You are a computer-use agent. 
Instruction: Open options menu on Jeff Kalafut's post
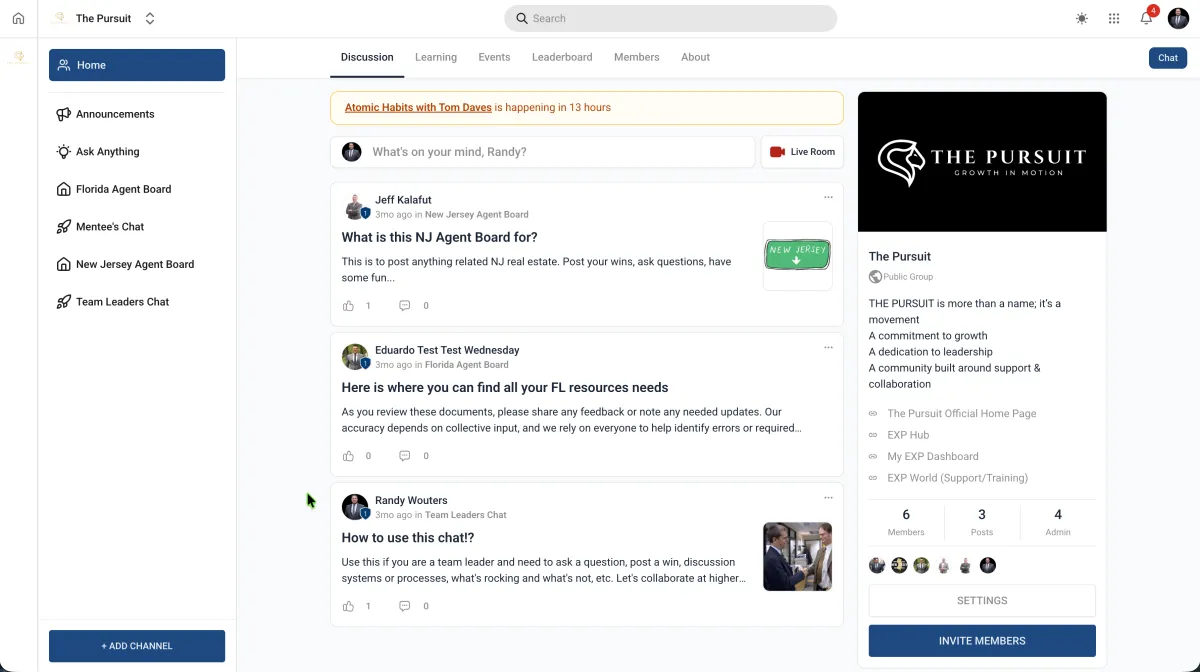[828, 197]
